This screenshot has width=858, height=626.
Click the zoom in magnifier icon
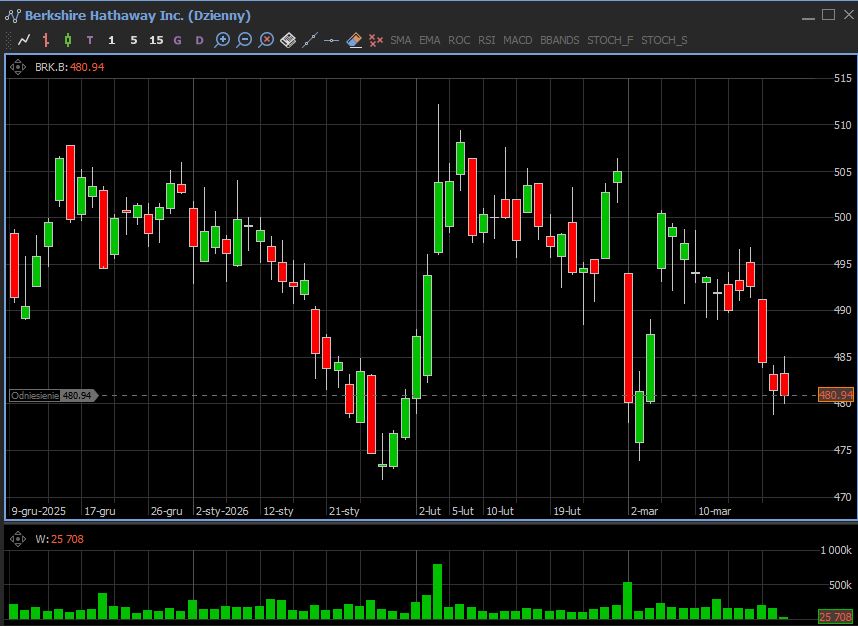pyautogui.click(x=222, y=40)
